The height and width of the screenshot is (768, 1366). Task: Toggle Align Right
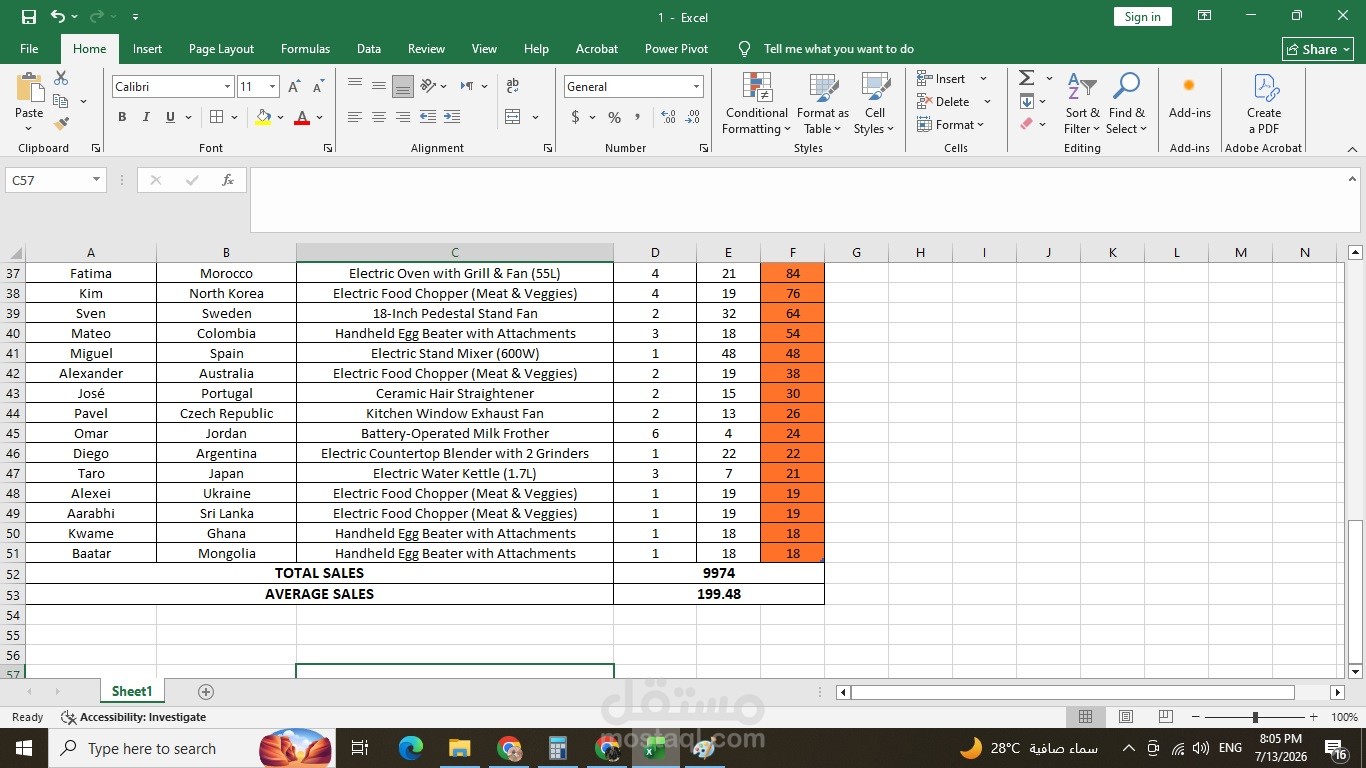403,117
